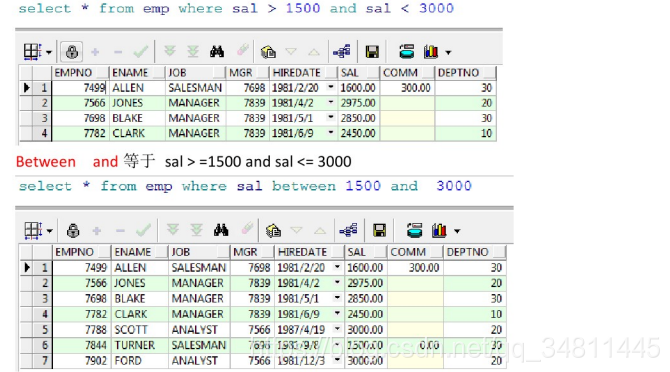
Task: Click the save floppy disk icon in the four-row grid toolbar
Action: click(x=372, y=52)
